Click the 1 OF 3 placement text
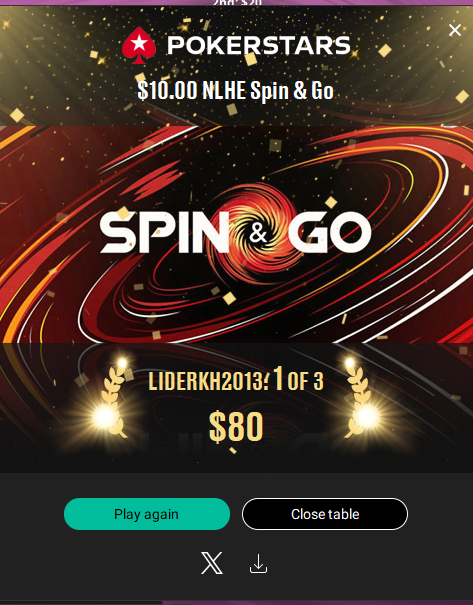Screen dimensions: 473x605 click(x=299, y=380)
